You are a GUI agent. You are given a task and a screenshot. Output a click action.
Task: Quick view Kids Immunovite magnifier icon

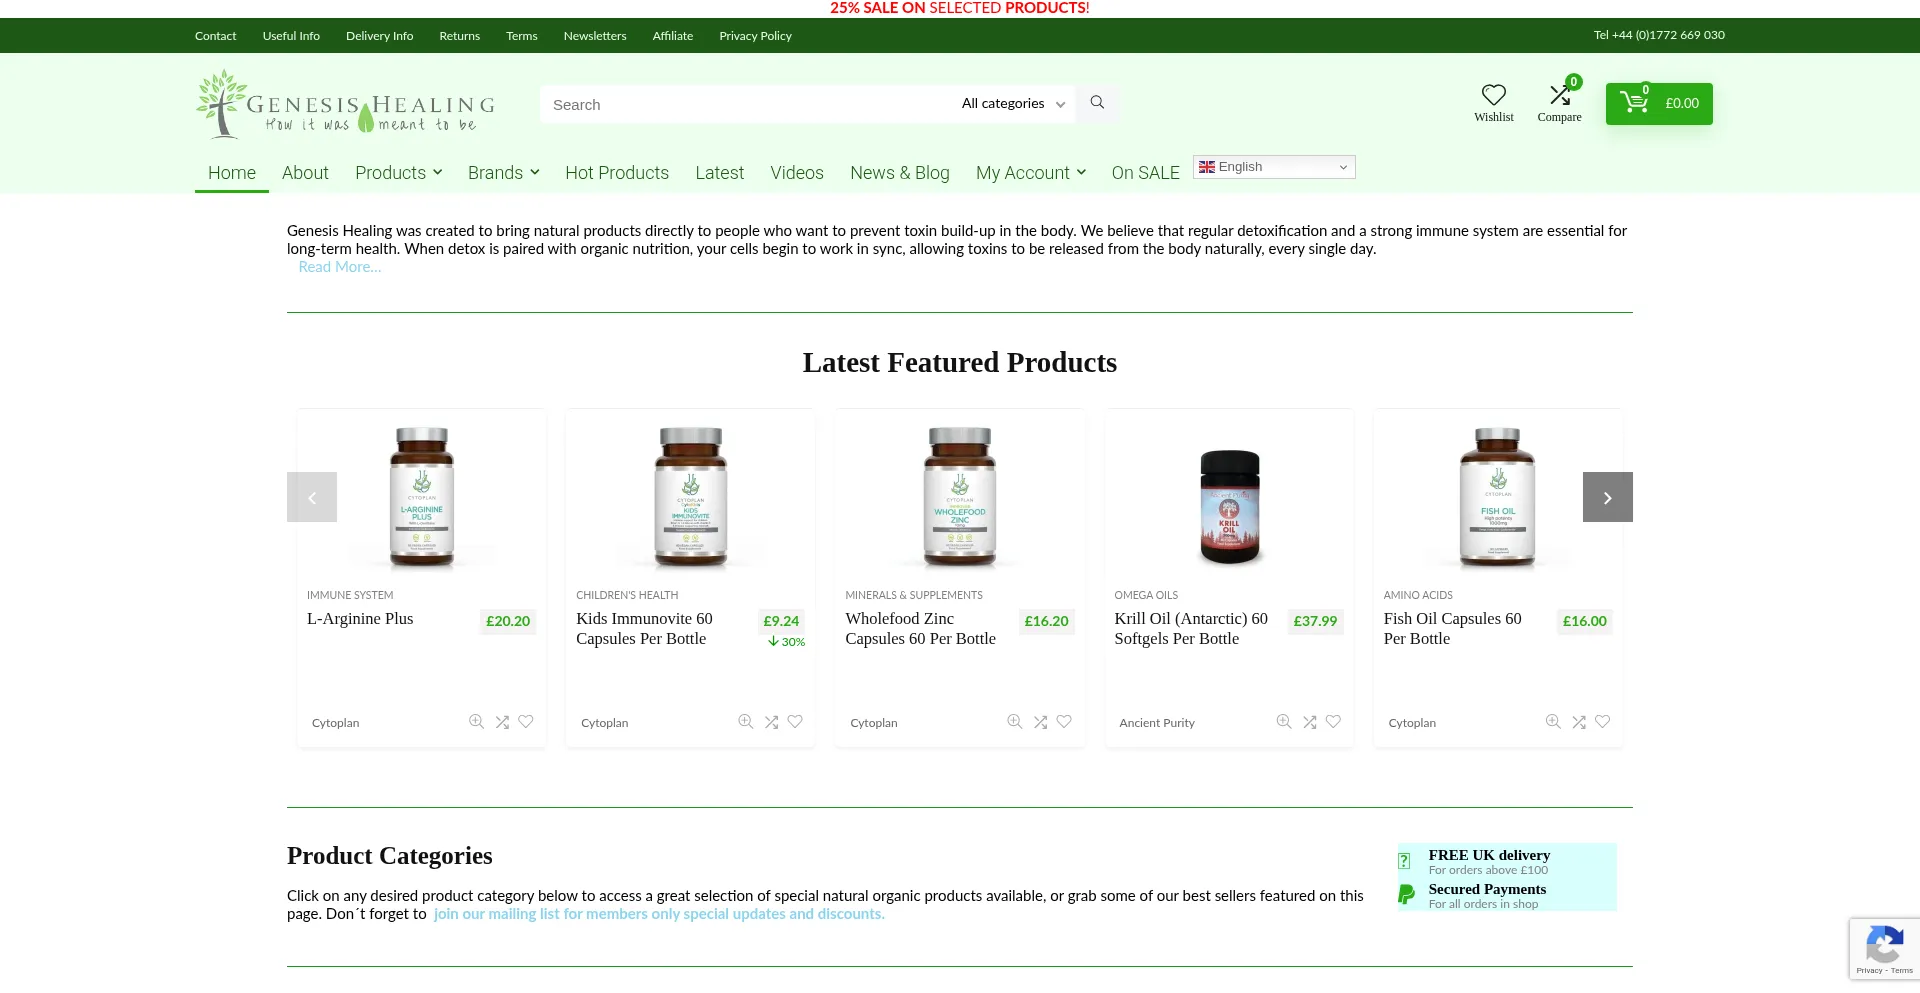[x=746, y=722]
